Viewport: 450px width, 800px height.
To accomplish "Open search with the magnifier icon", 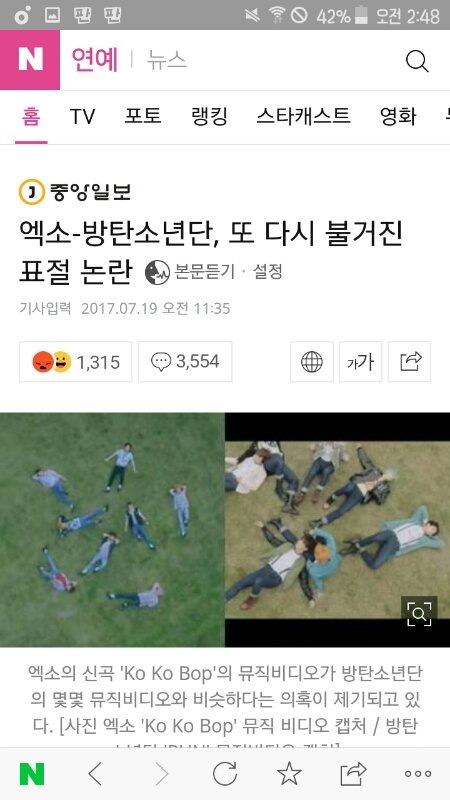I will point(417,61).
